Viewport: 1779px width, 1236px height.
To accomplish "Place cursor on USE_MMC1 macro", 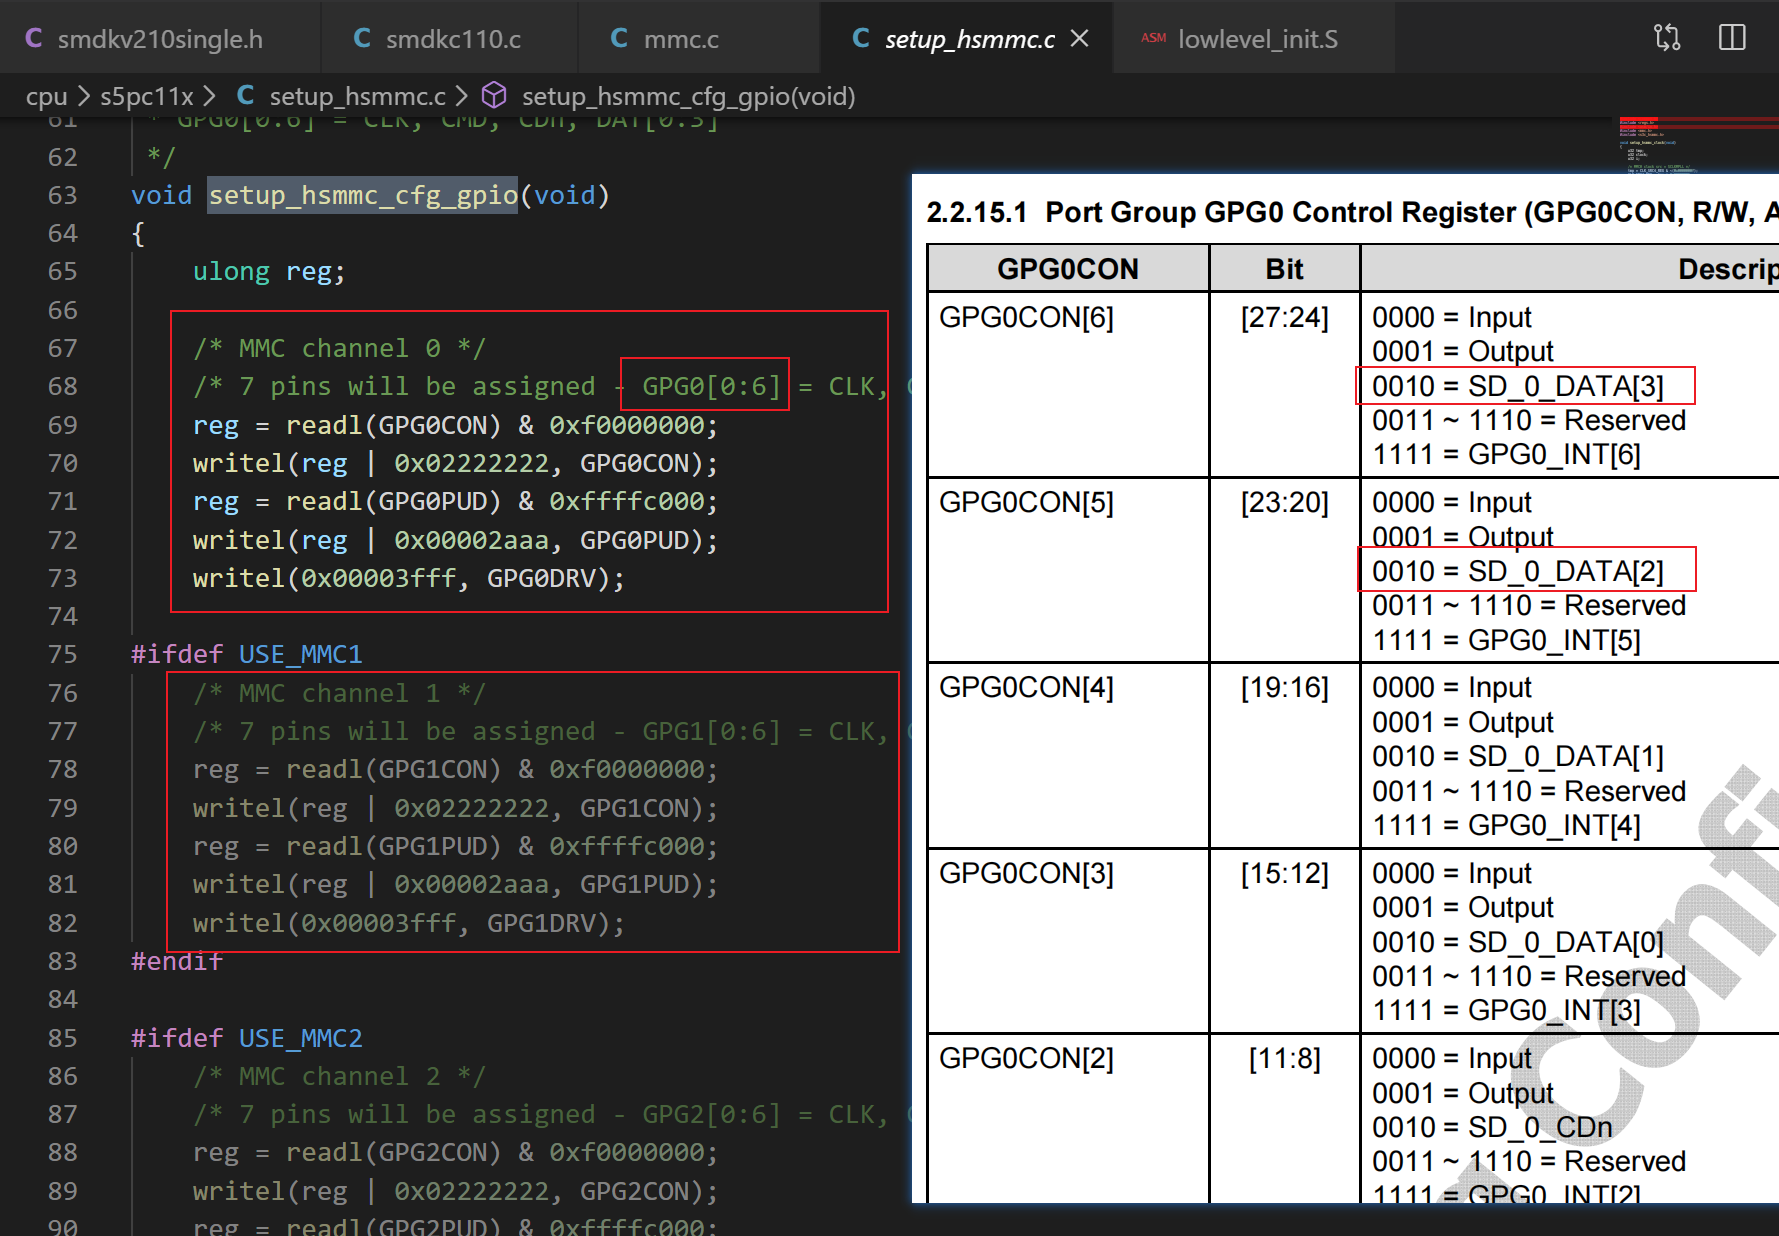I will (300, 654).
